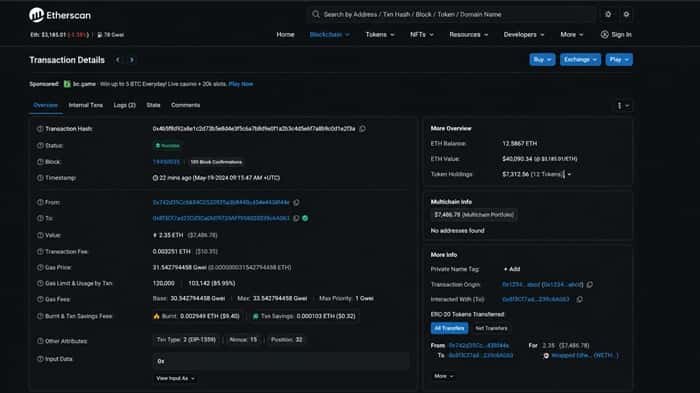Click the help icon beside Gas Fees
This screenshot has width=700, height=393.
click(x=40, y=299)
